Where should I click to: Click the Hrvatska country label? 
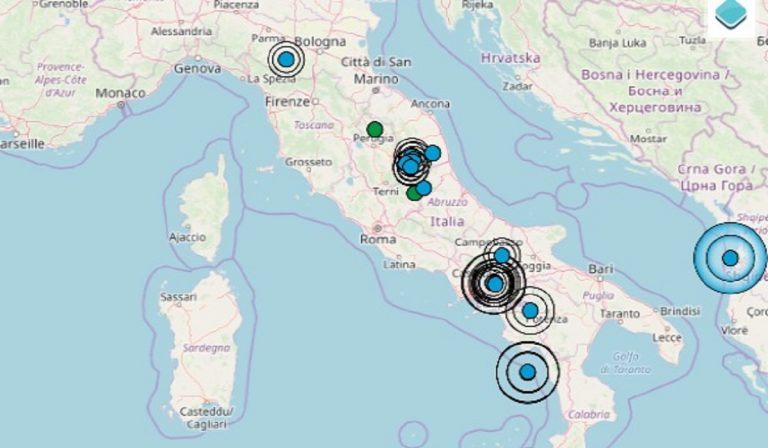click(511, 58)
